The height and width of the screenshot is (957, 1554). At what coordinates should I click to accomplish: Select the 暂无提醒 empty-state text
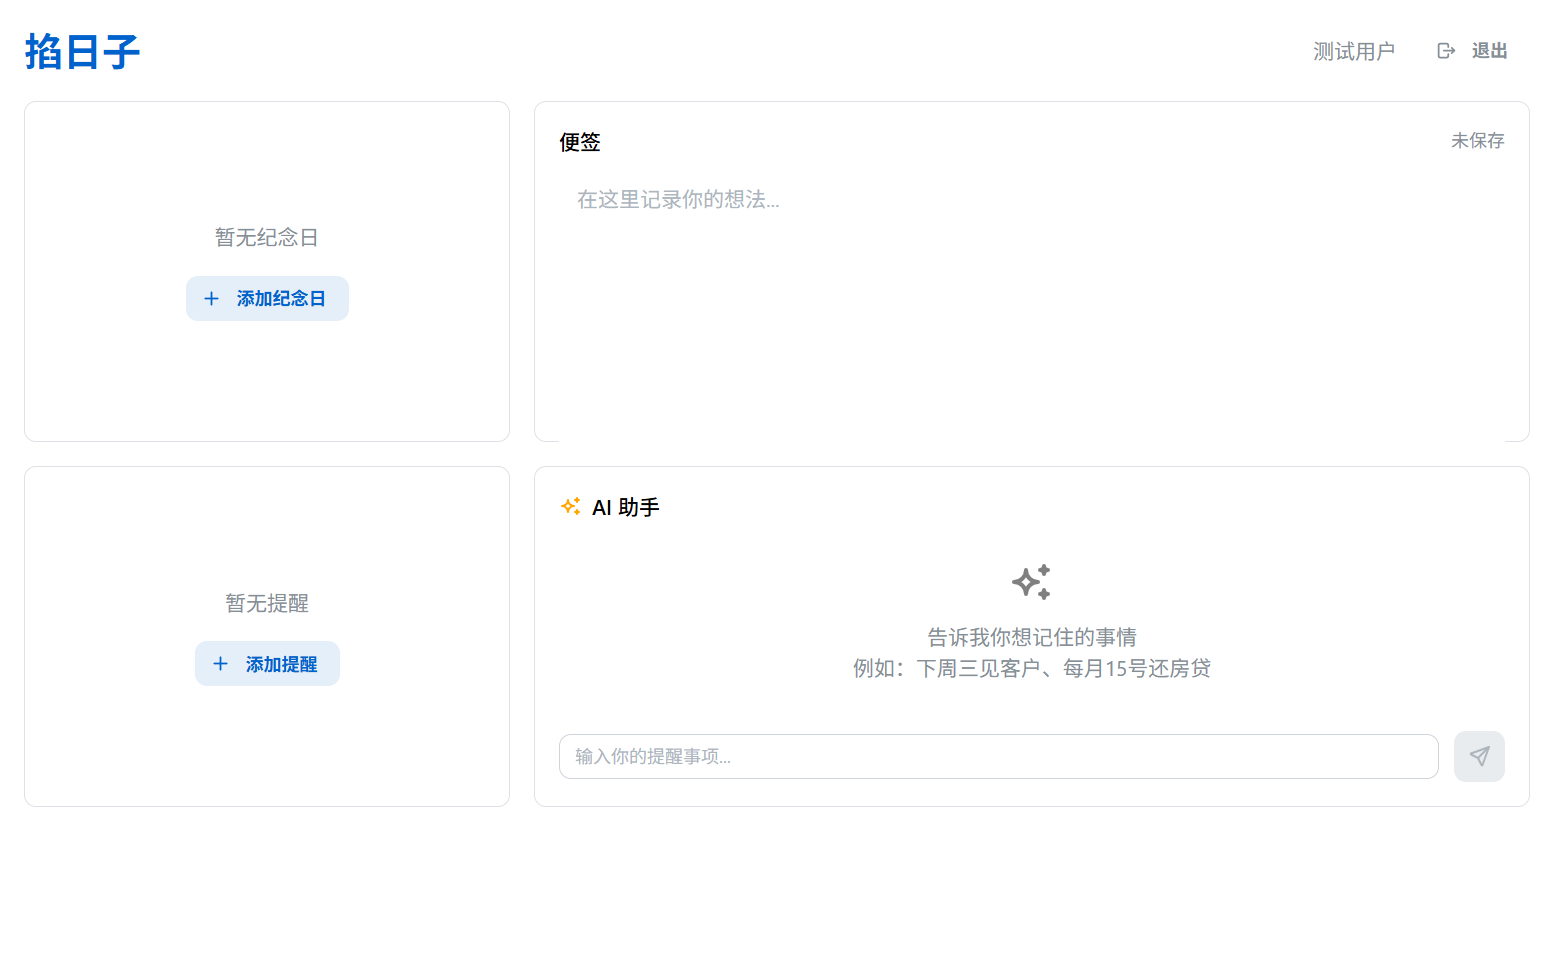[267, 603]
